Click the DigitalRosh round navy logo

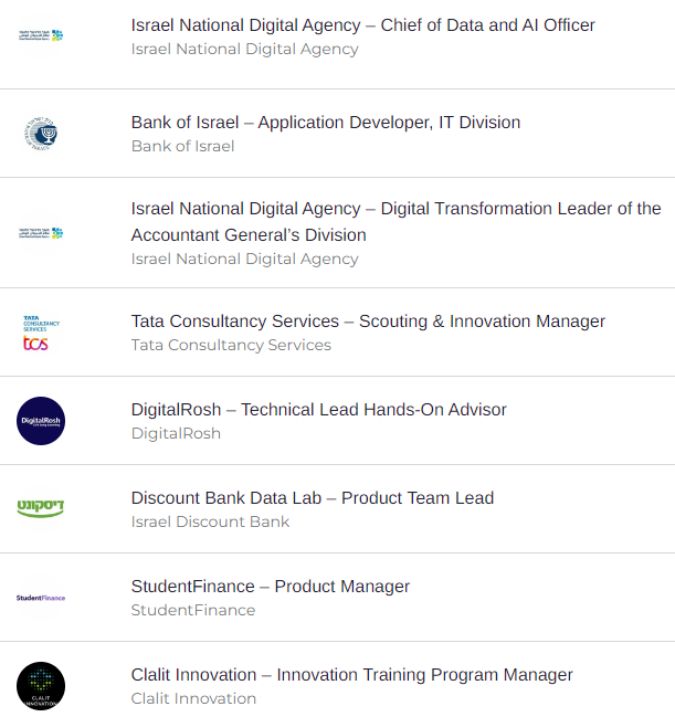(41, 421)
